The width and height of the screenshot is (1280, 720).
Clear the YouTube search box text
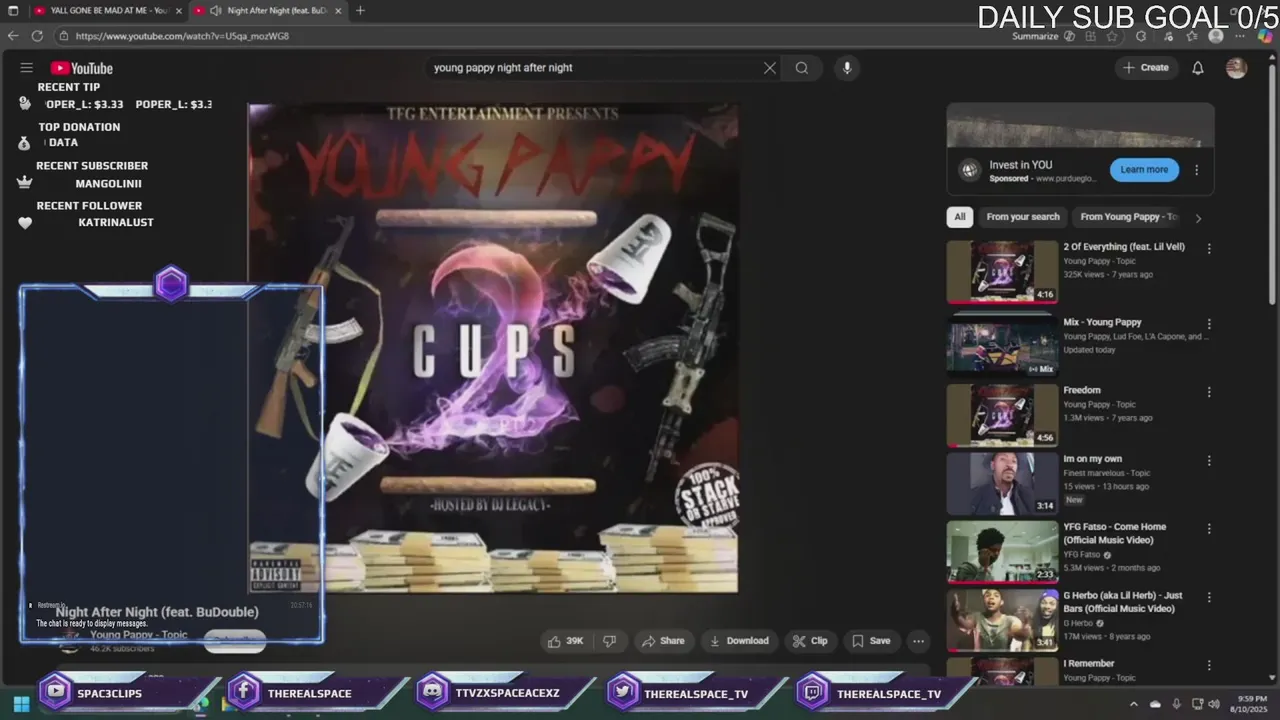(769, 68)
